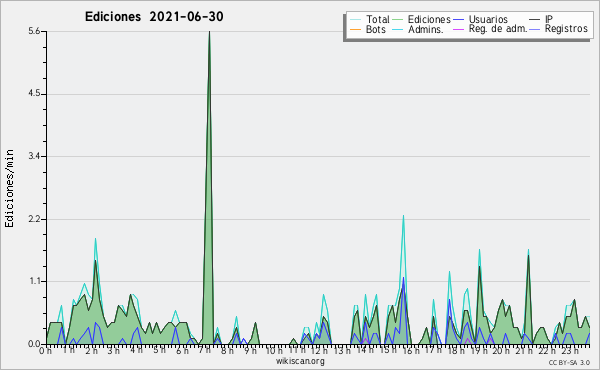The height and width of the screenshot is (370, 600).
Task: Click the y-axis value 0.0
Action: (x=34, y=344)
